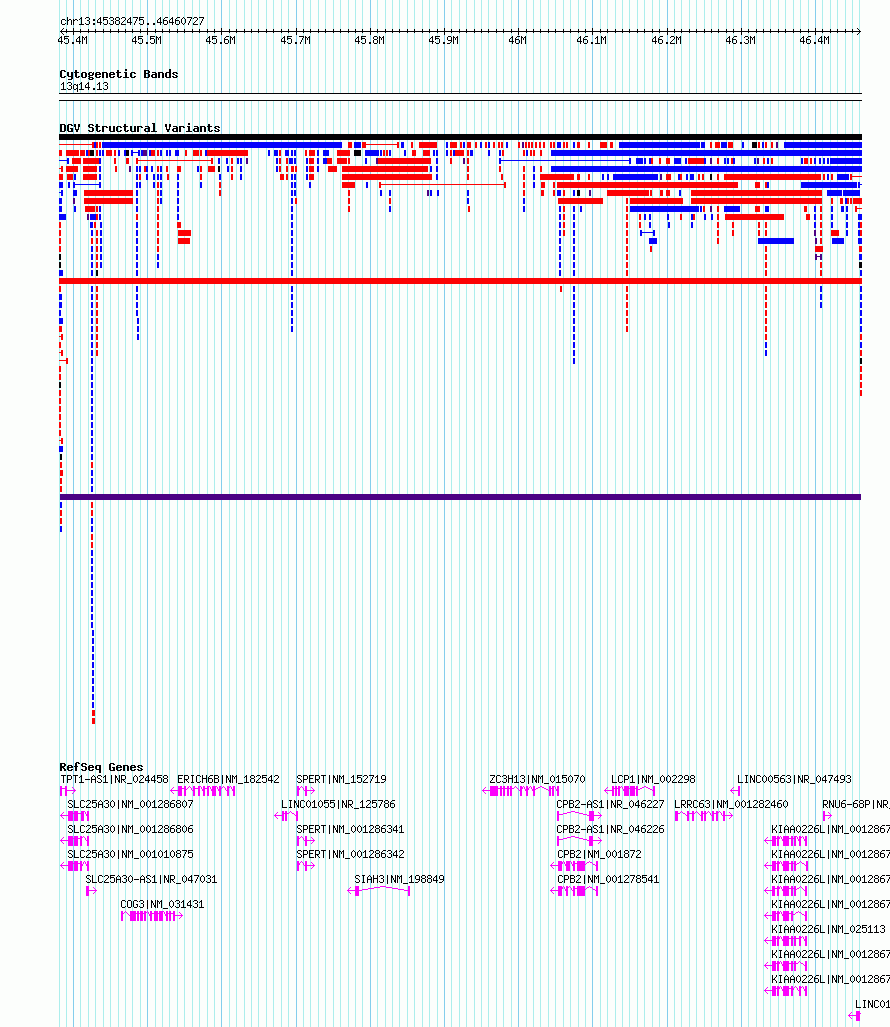Click CPB2|NM_001278541 transcript label
This screenshot has height=1027, width=890.
click(x=608, y=879)
